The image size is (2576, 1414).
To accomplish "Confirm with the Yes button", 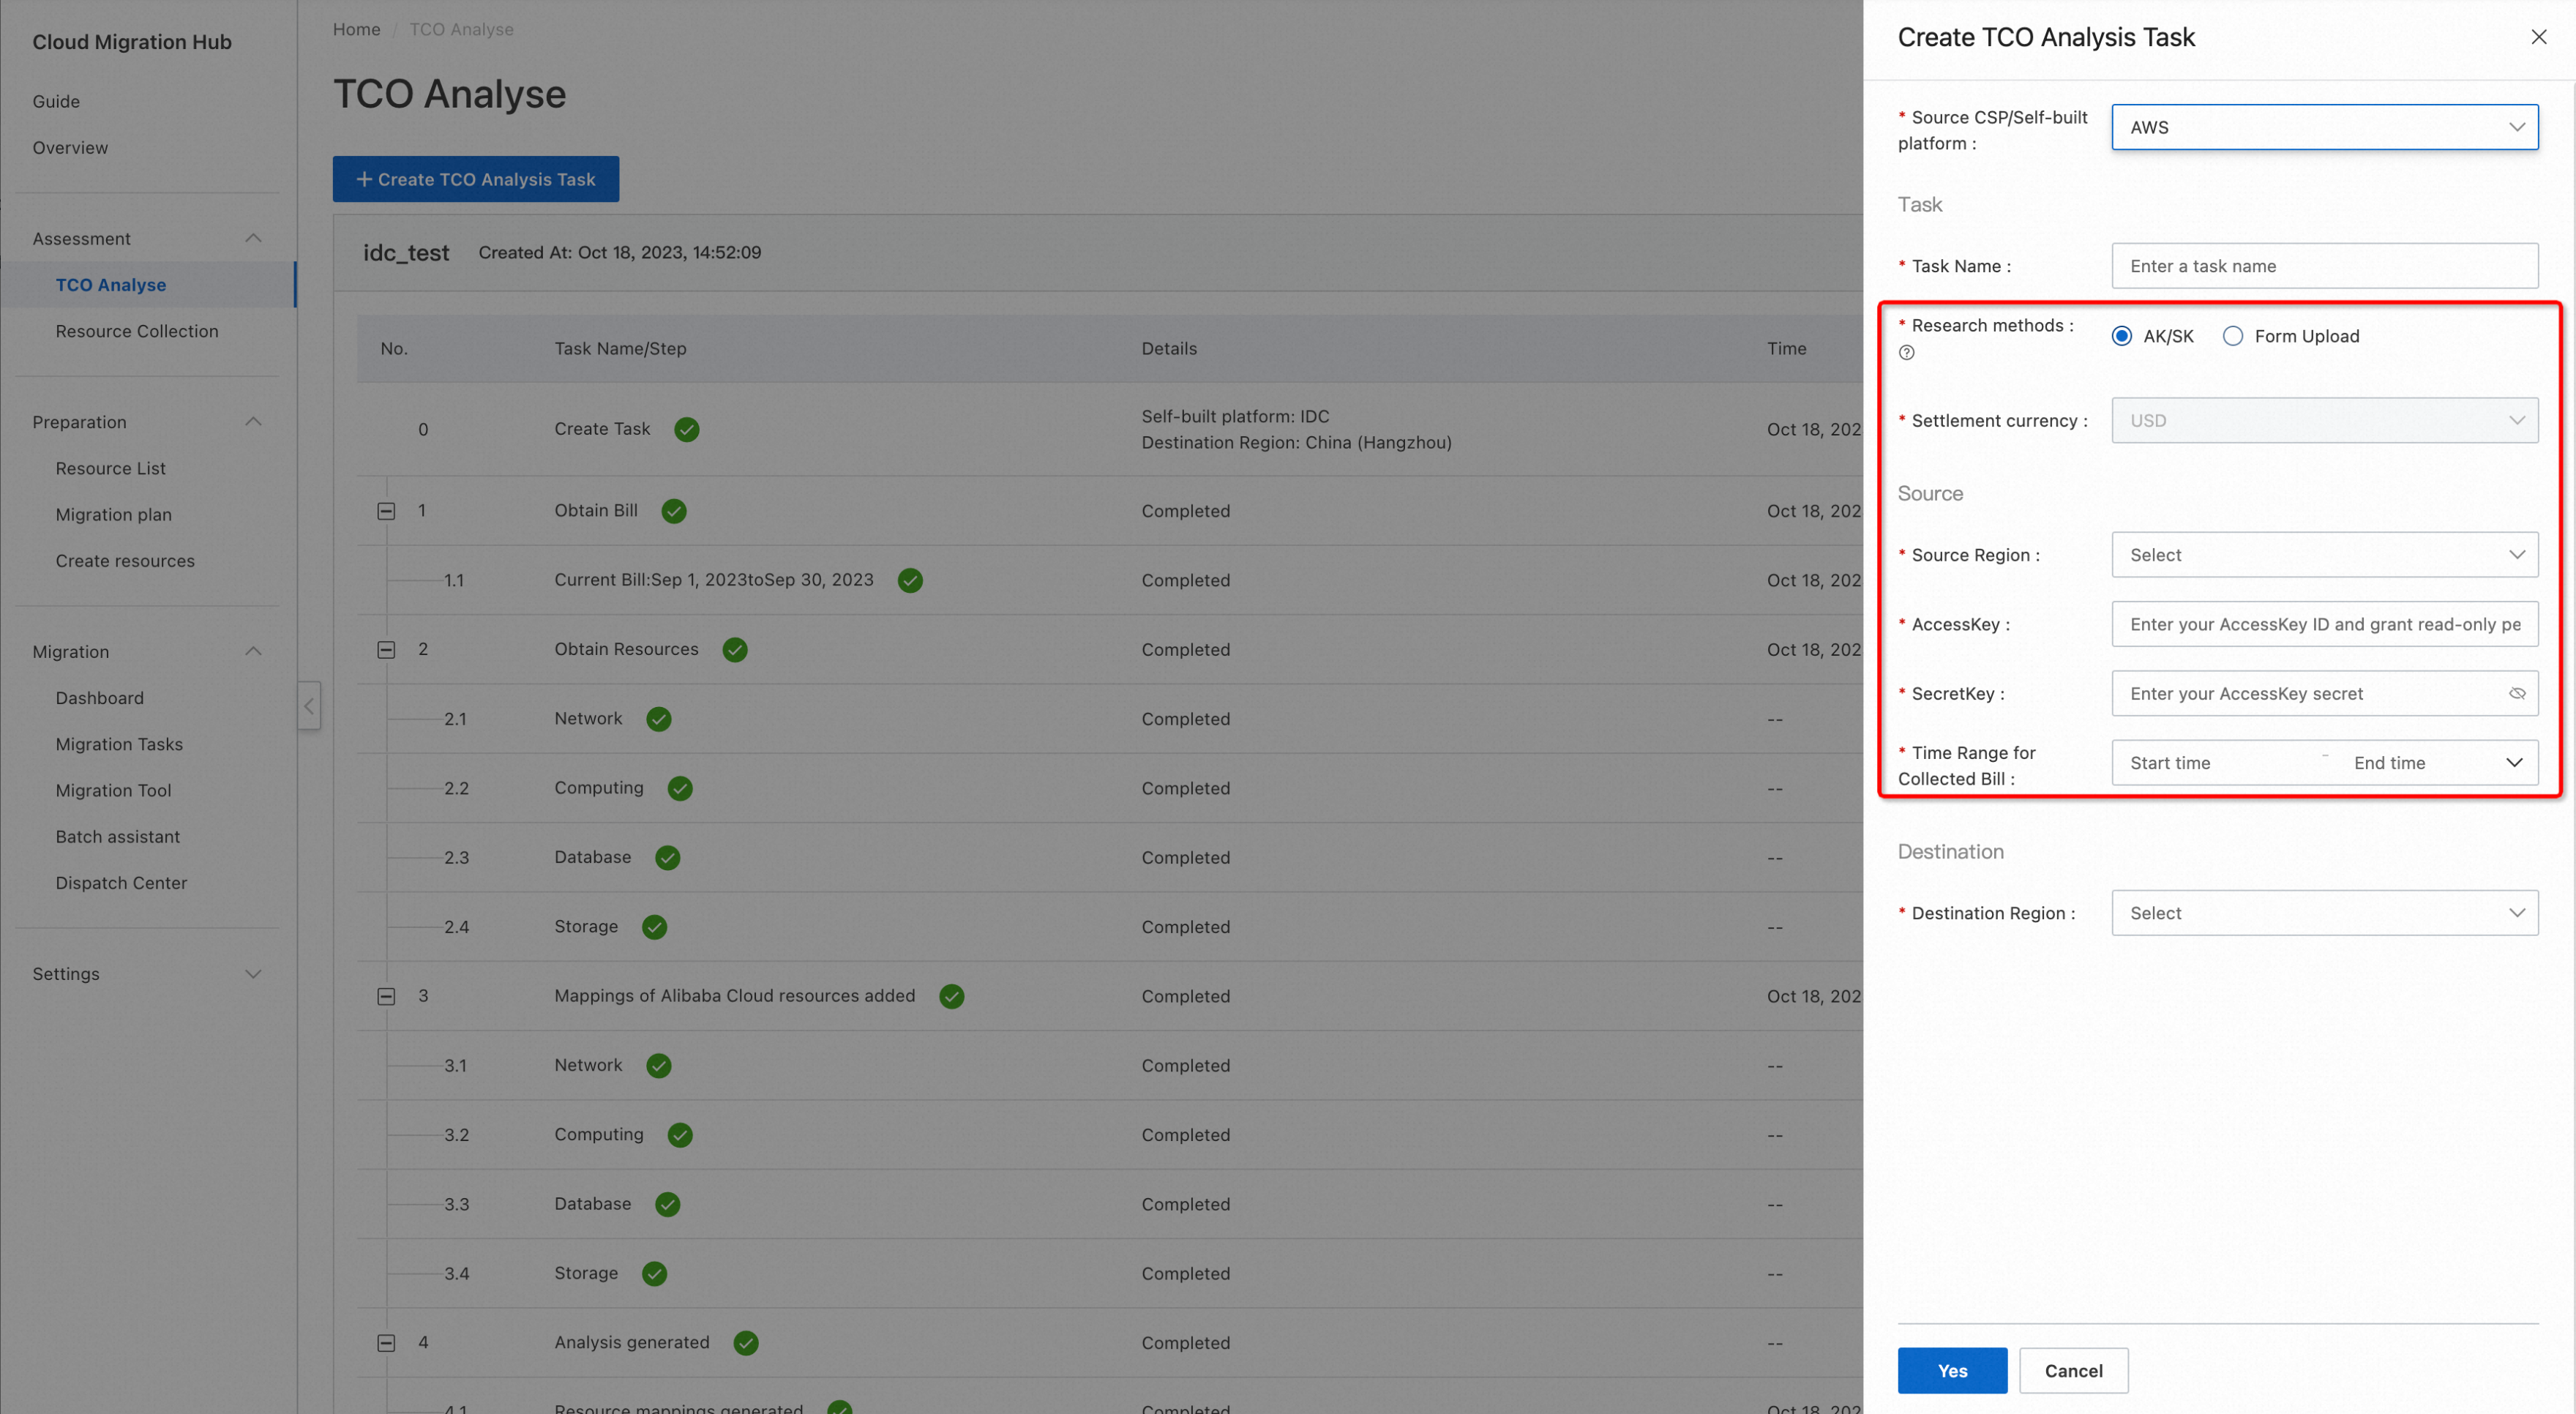I will (1952, 1370).
